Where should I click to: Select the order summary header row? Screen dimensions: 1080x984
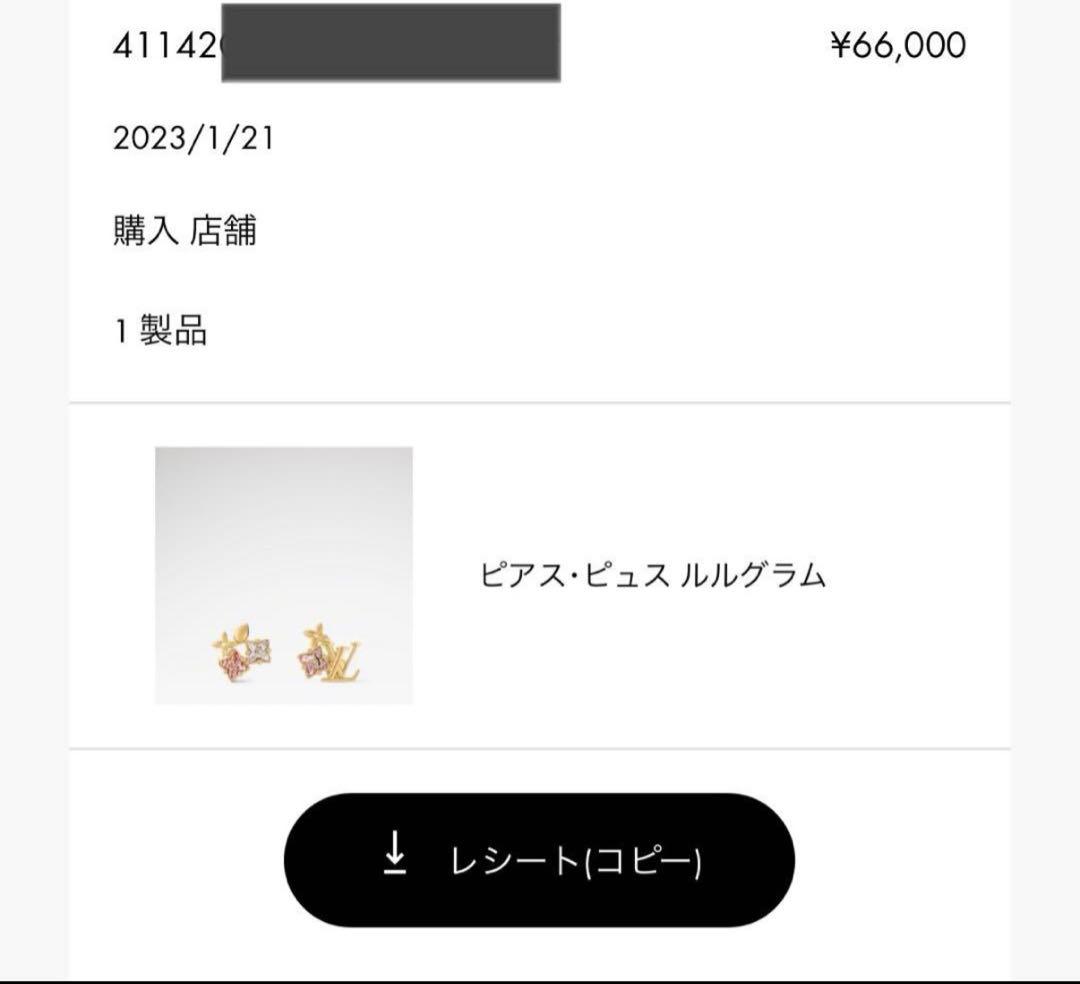(540, 44)
